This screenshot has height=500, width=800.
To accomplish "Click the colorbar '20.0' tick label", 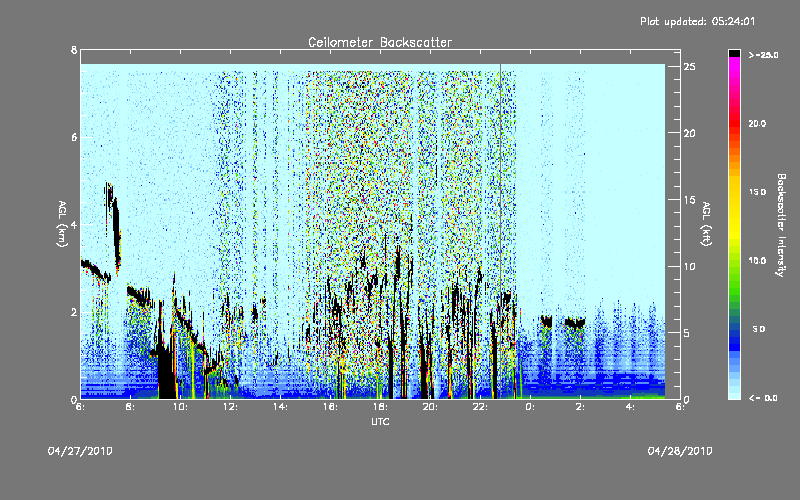I will tap(757, 123).
